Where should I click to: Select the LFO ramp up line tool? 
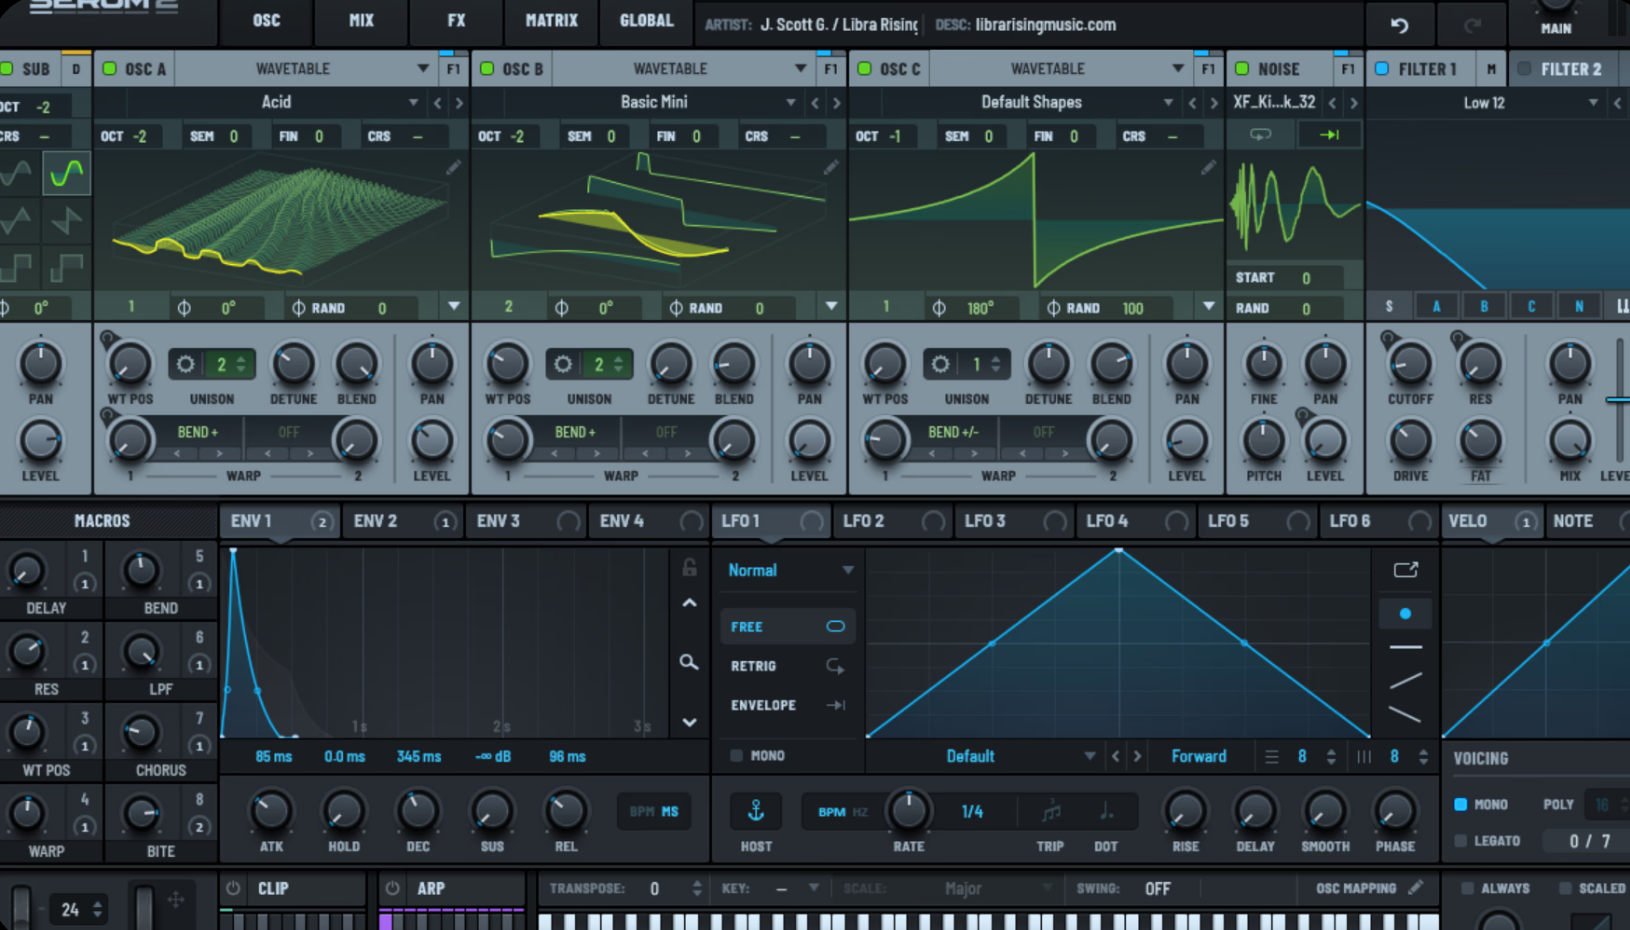pyautogui.click(x=1405, y=681)
